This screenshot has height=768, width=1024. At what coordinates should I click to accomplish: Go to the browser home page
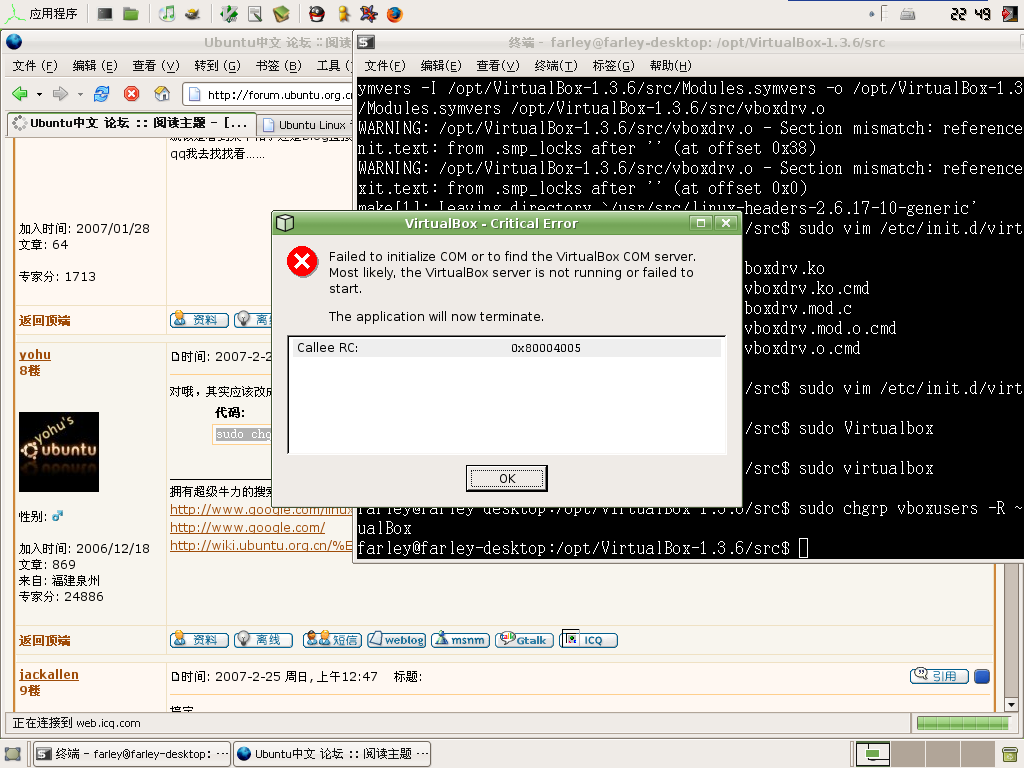(162, 94)
